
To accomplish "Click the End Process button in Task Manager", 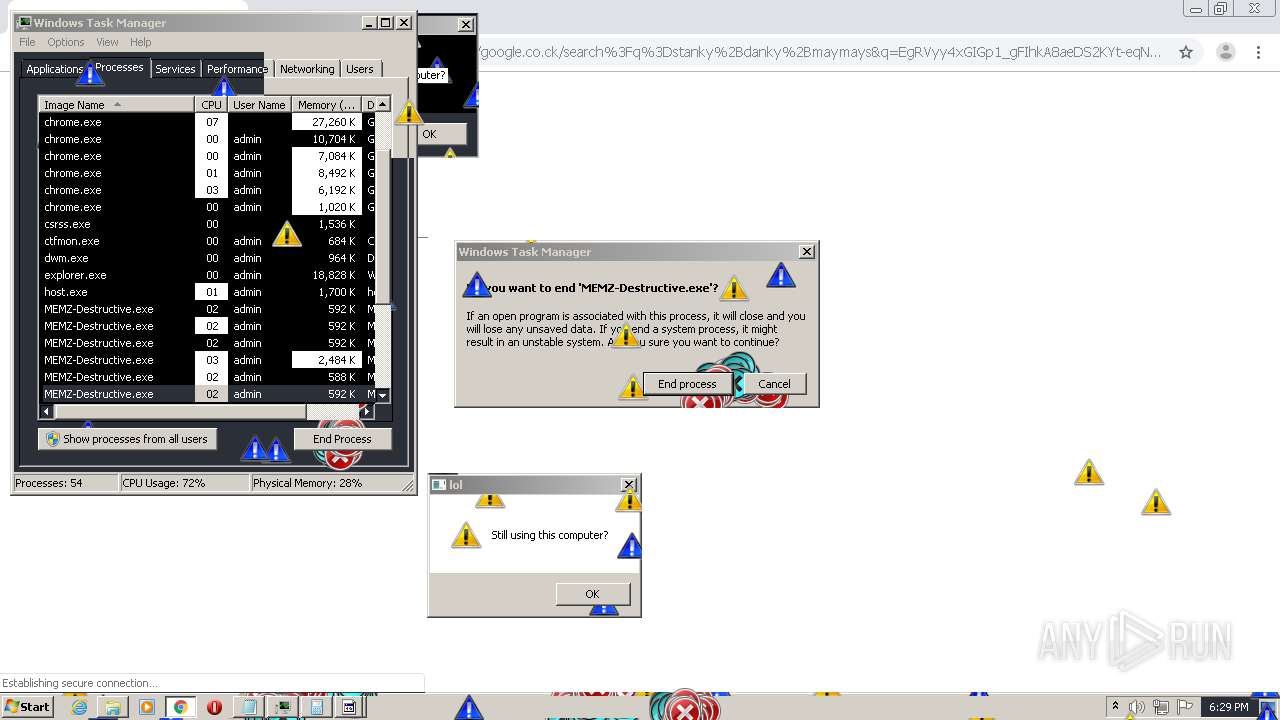I will pos(342,439).
